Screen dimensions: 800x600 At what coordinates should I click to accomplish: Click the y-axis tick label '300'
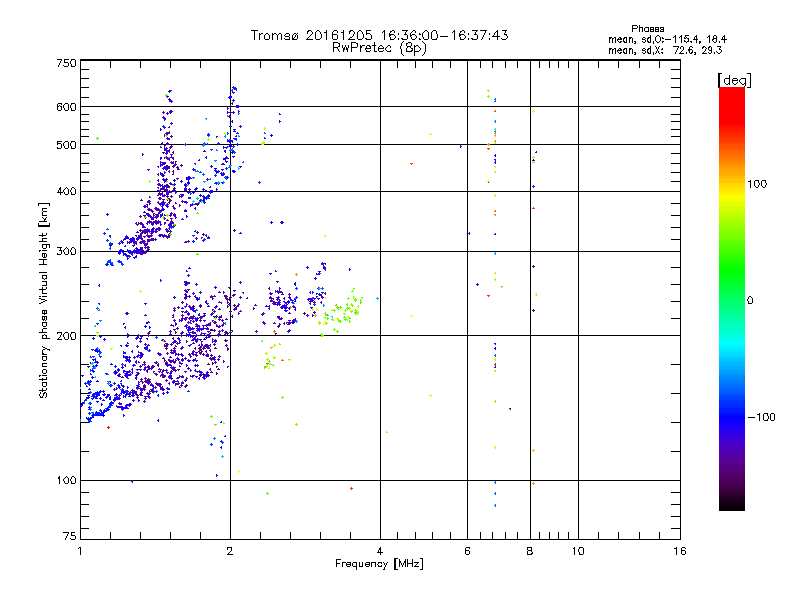(66, 252)
